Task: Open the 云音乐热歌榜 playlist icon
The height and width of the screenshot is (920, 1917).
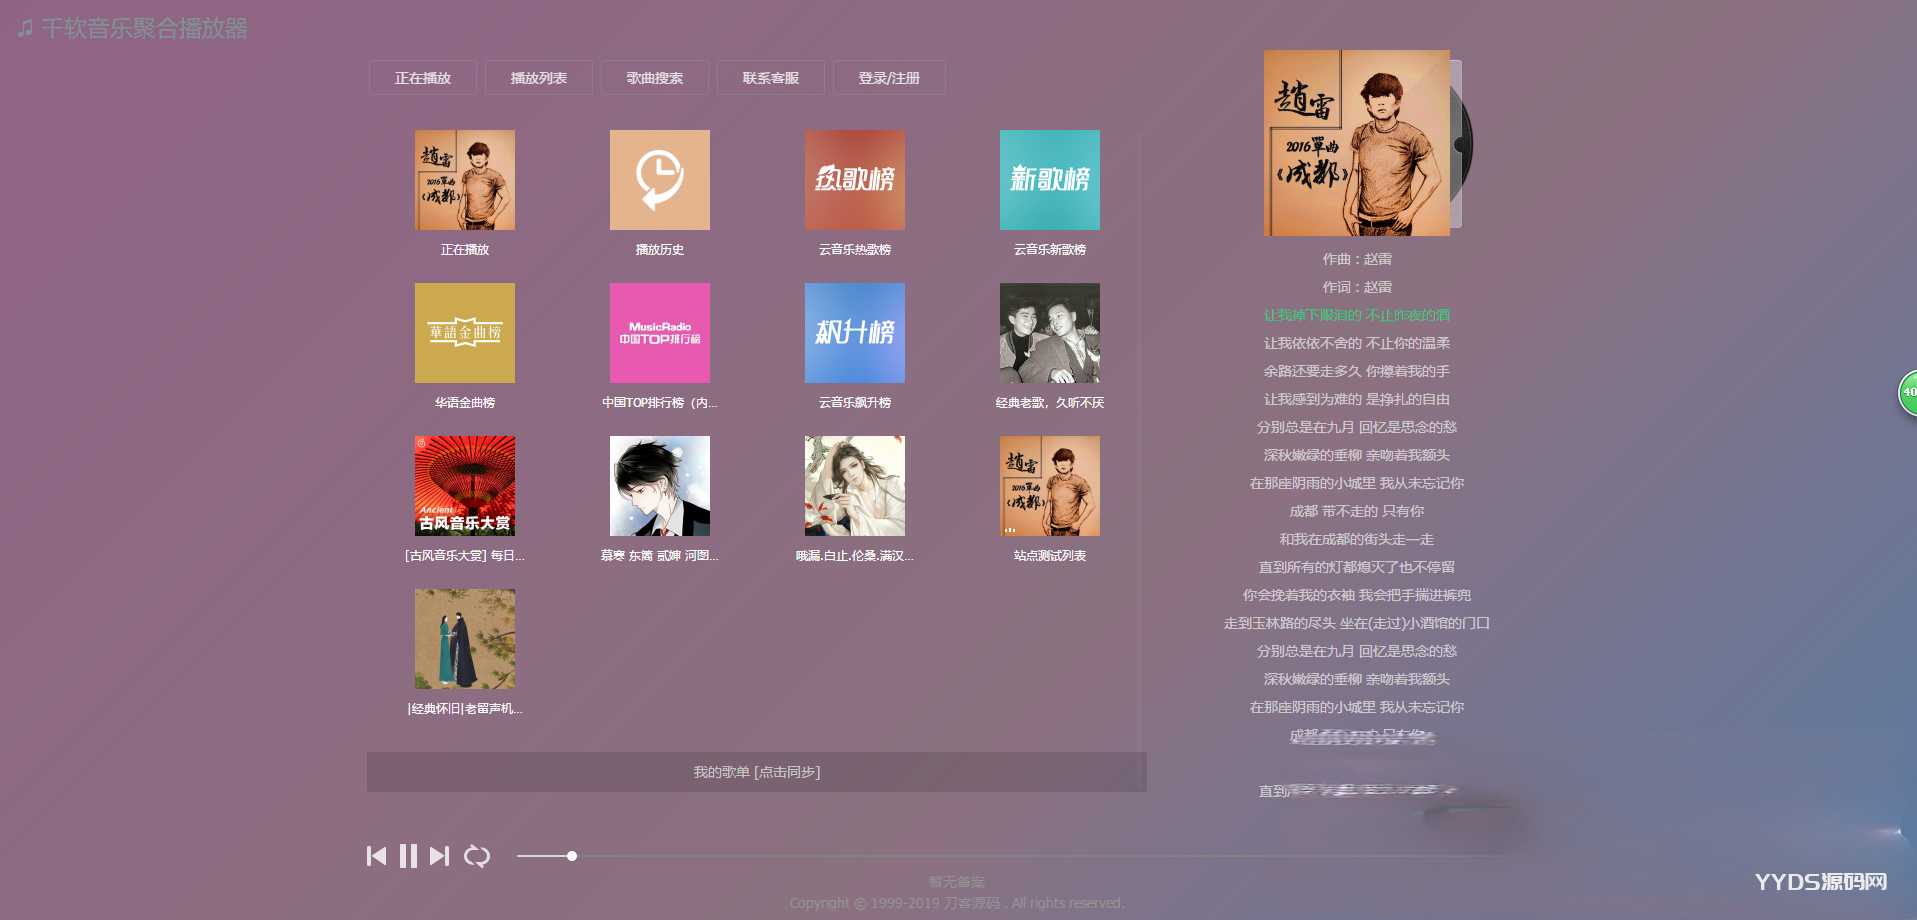Action: pos(854,180)
